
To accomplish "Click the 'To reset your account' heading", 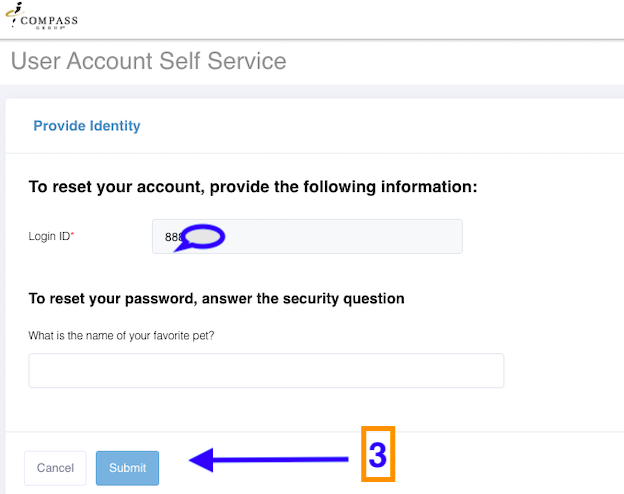I will tap(252, 186).
